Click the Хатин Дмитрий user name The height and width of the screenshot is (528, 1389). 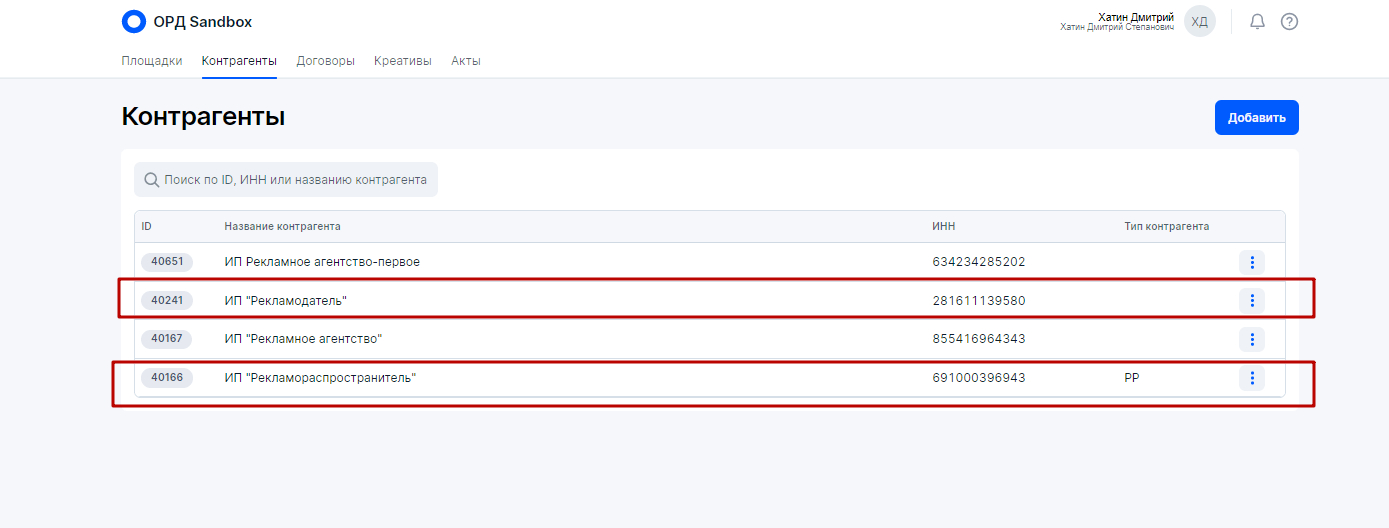(1135, 17)
